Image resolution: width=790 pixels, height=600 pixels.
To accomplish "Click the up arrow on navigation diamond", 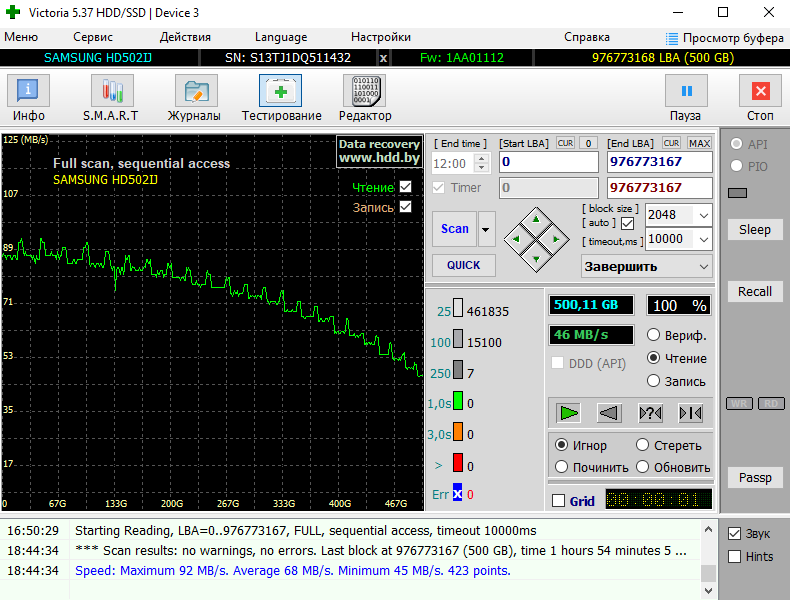I will (536, 218).
